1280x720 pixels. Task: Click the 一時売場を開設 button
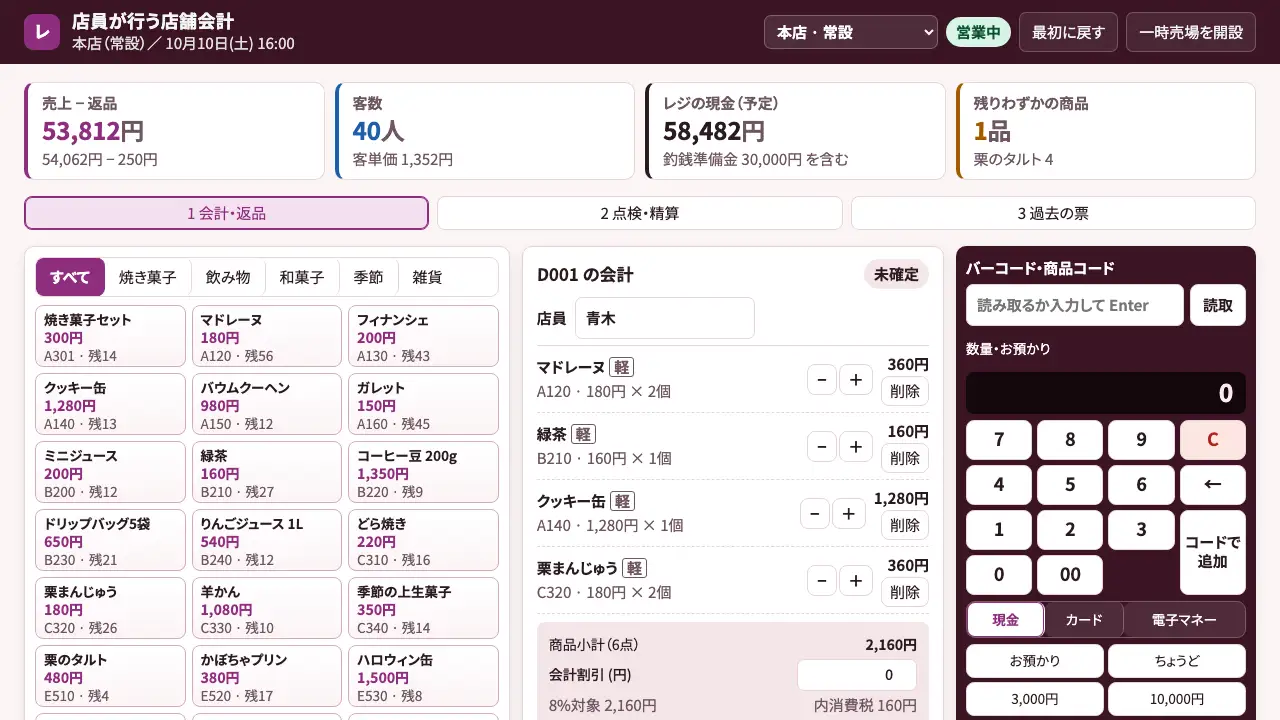(x=1191, y=32)
